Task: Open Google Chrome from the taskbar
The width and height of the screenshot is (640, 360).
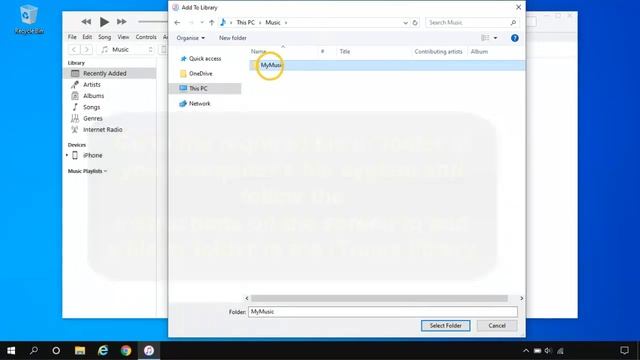Action: [126, 351]
